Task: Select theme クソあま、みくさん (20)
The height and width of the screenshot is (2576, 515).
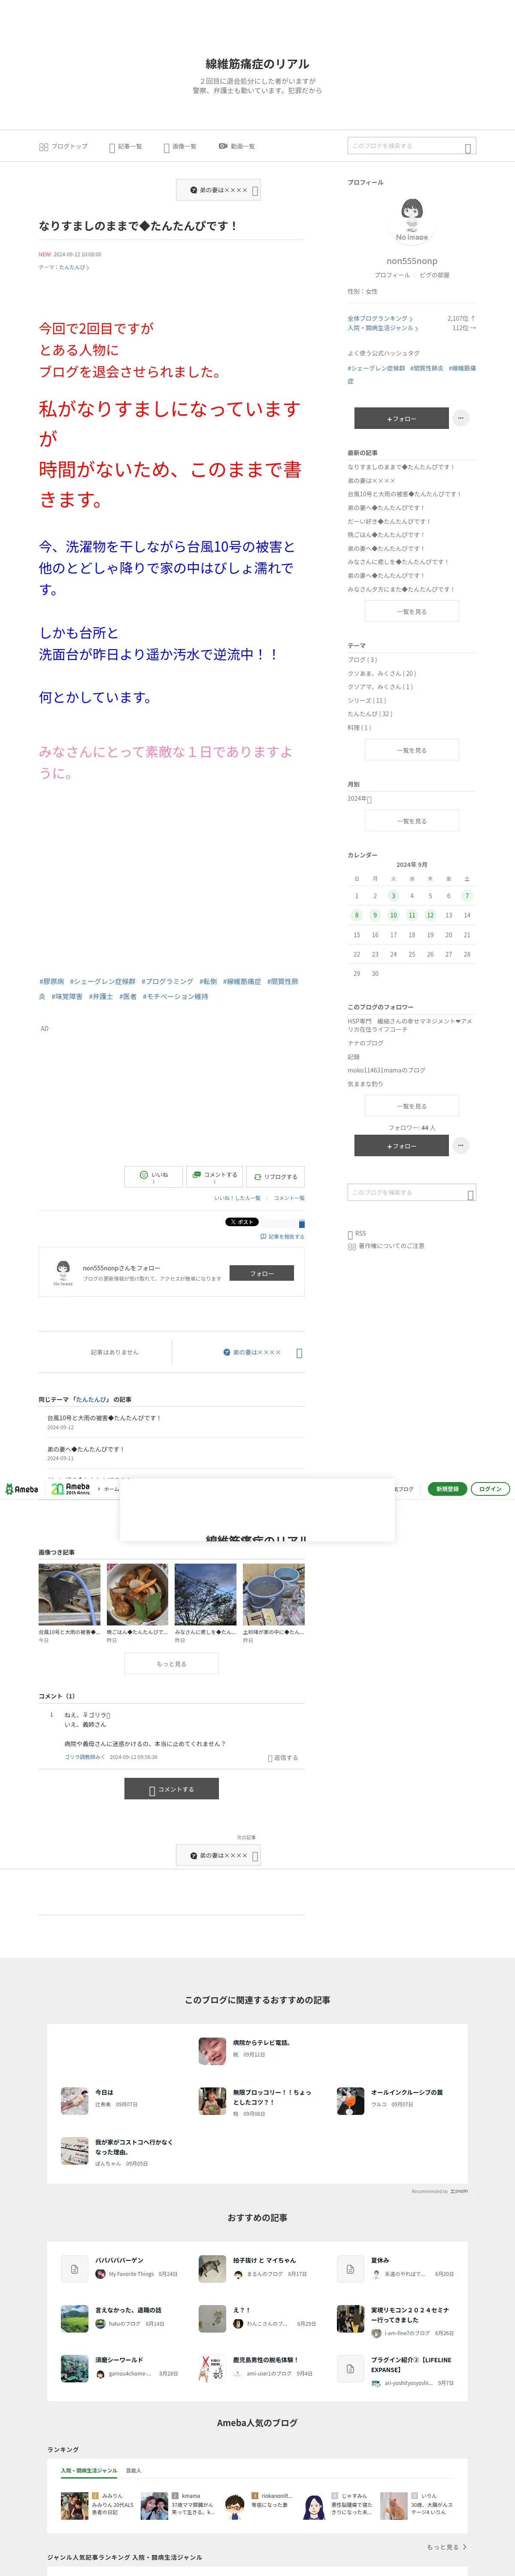Action: pos(382,673)
